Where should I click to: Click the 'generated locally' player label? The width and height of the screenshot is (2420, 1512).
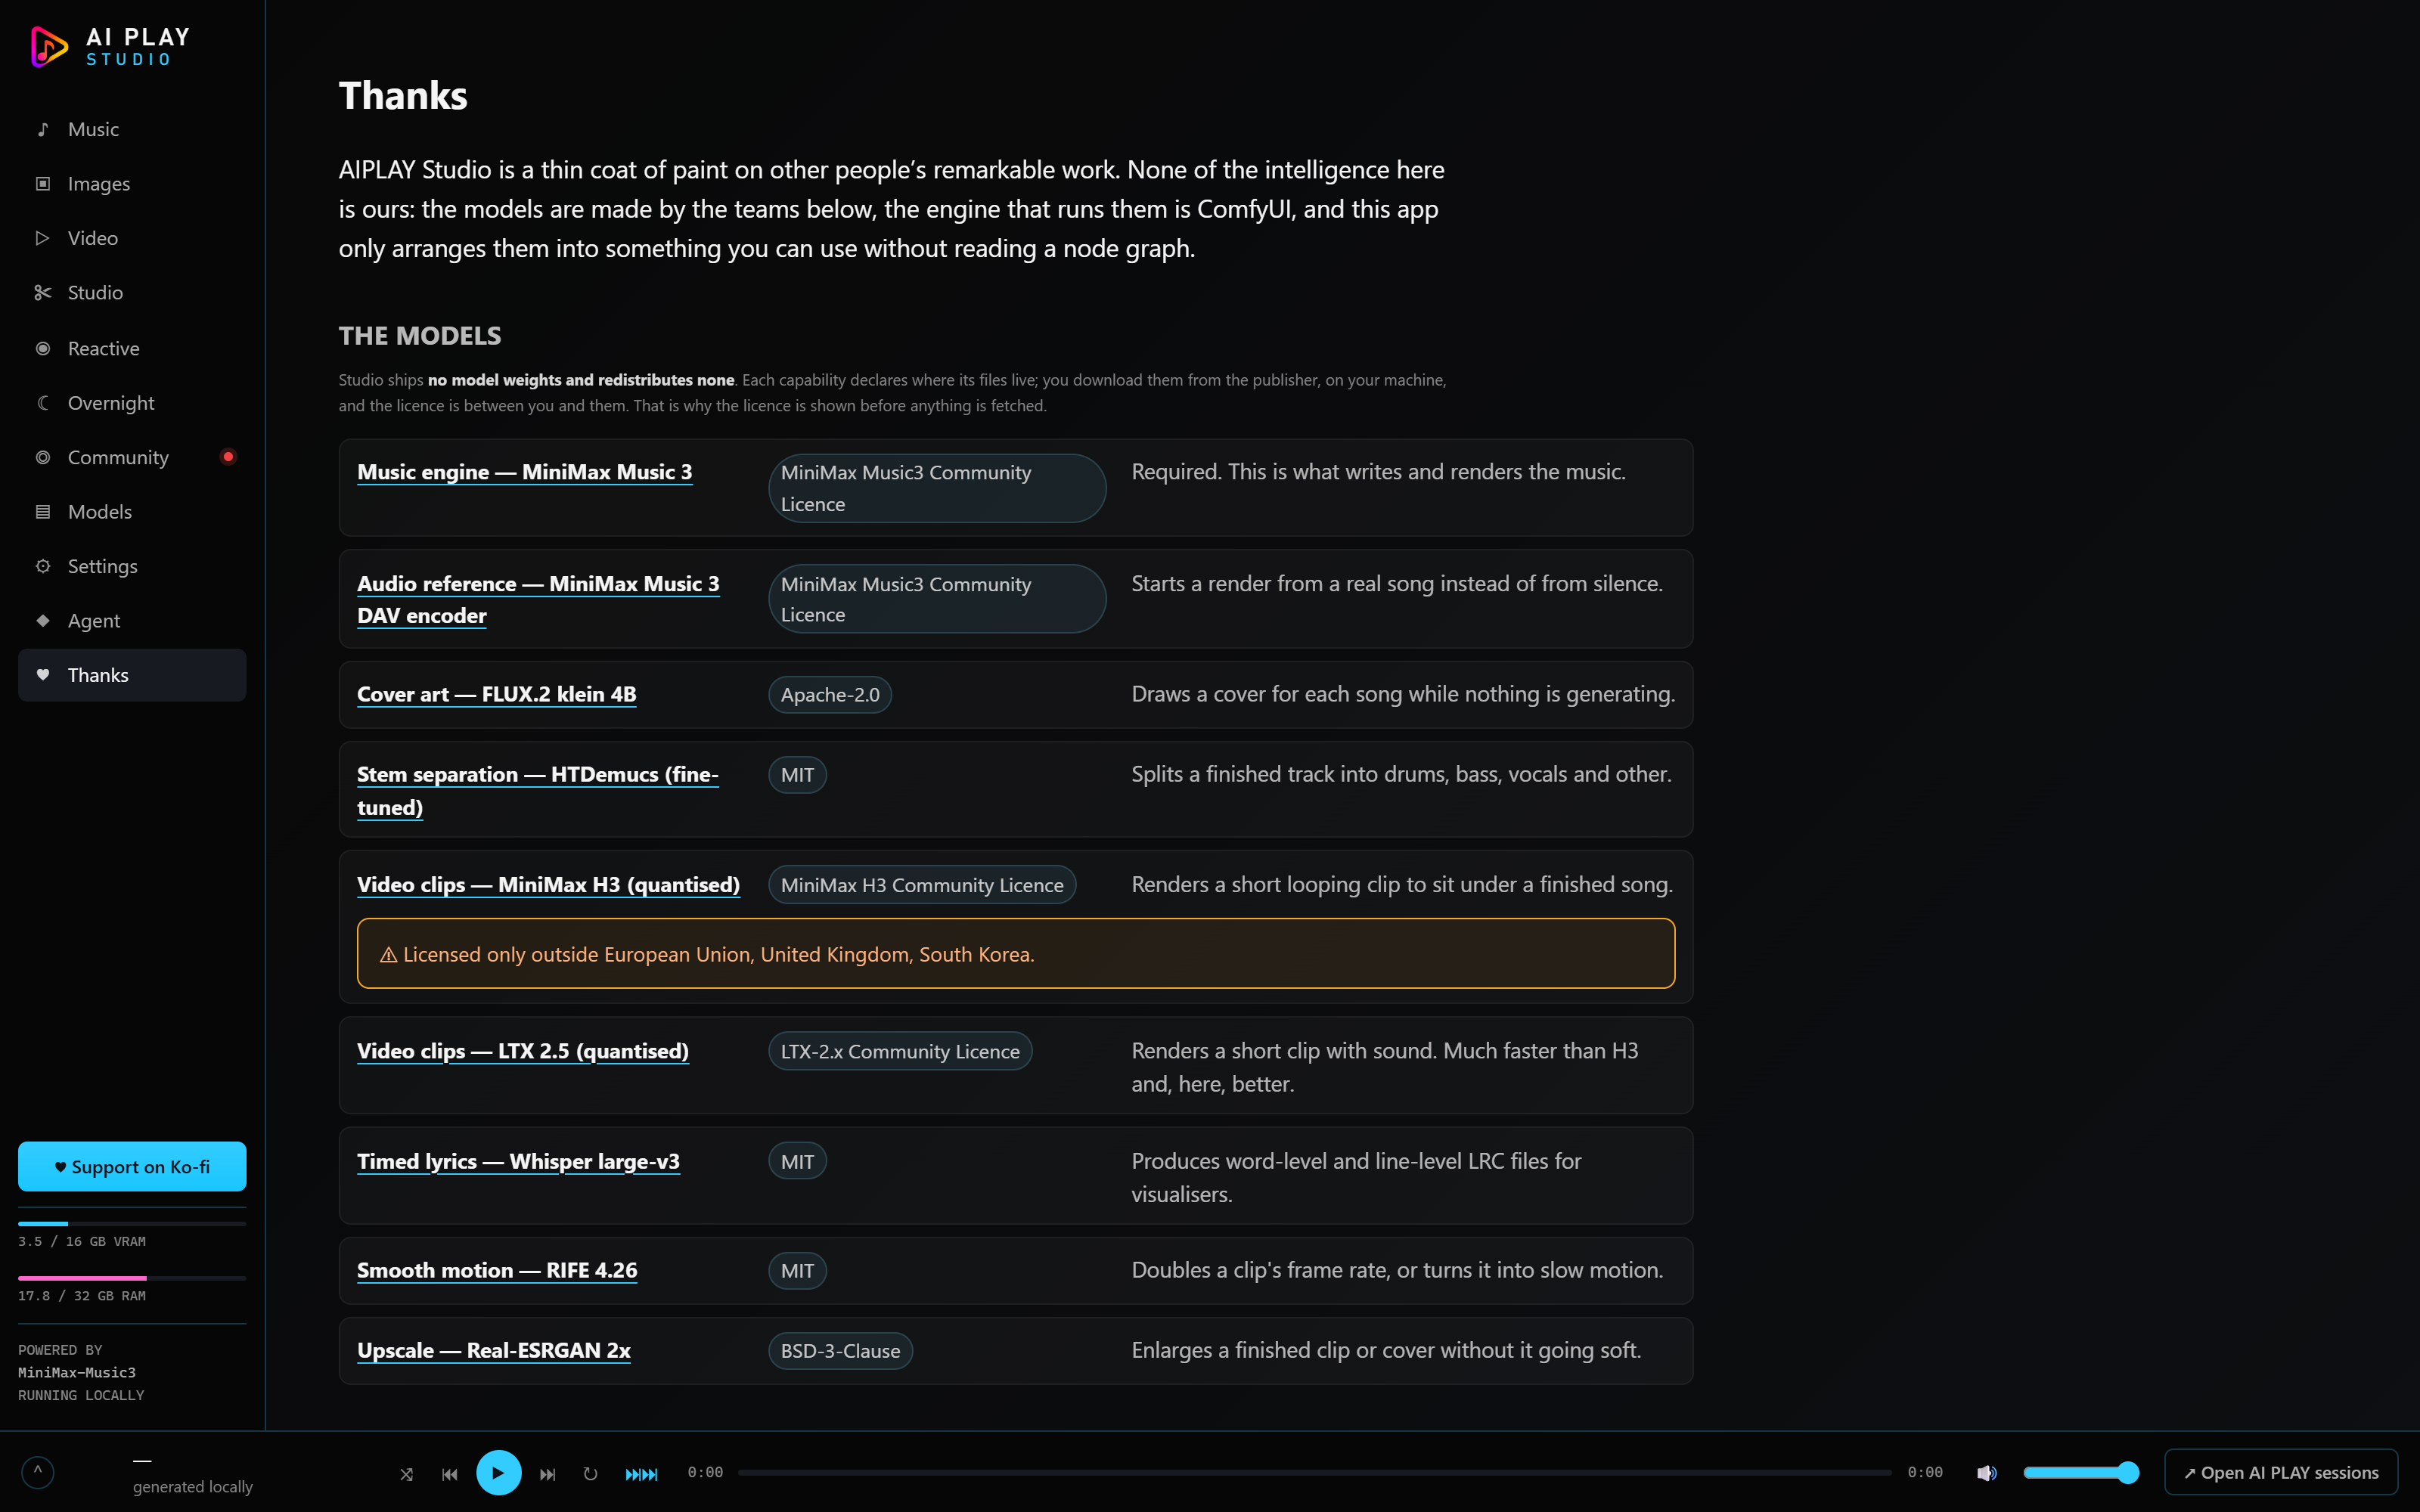coord(193,1486)
